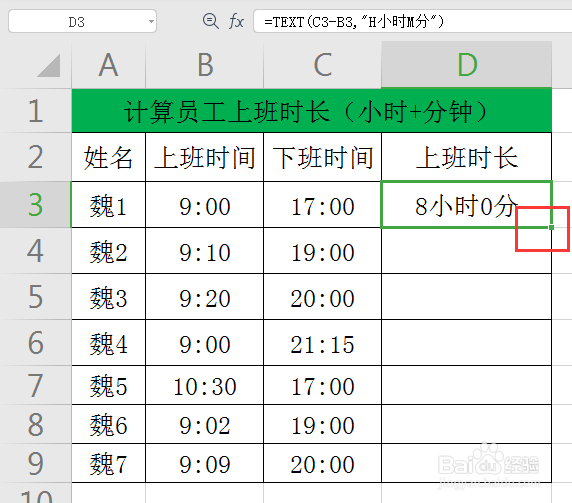The height and width of the screenshot is (503, 572).
Task: Select row 2 header
Action: [x=35, y=157]
